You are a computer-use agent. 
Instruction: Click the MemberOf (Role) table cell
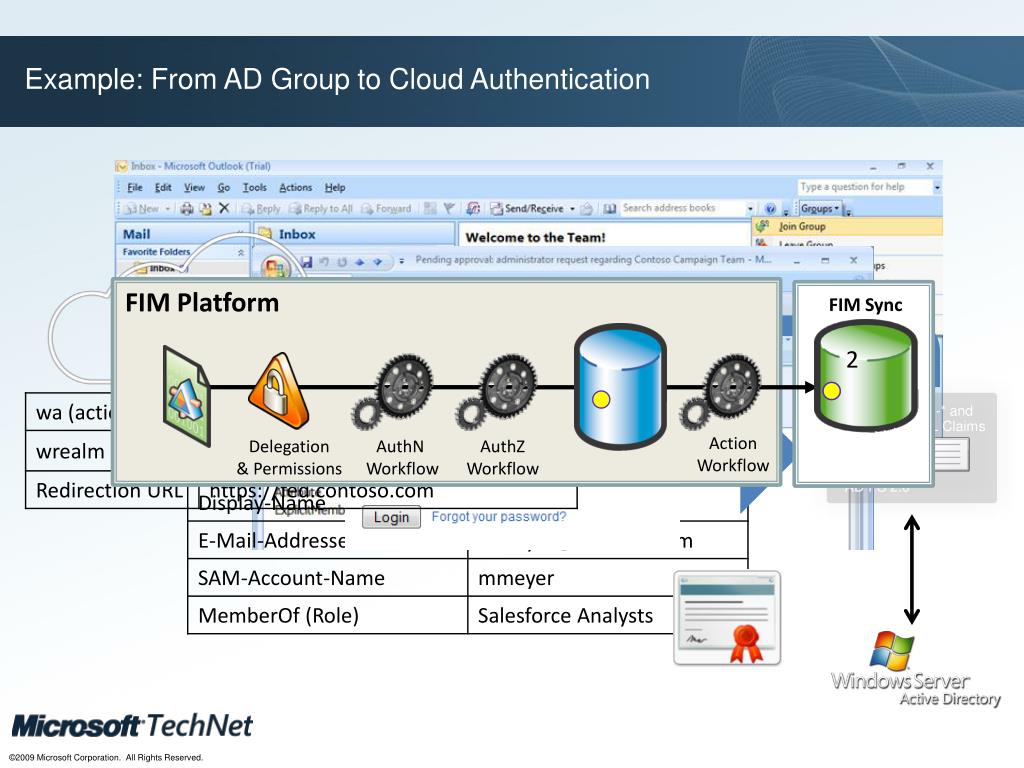point(327,615)
